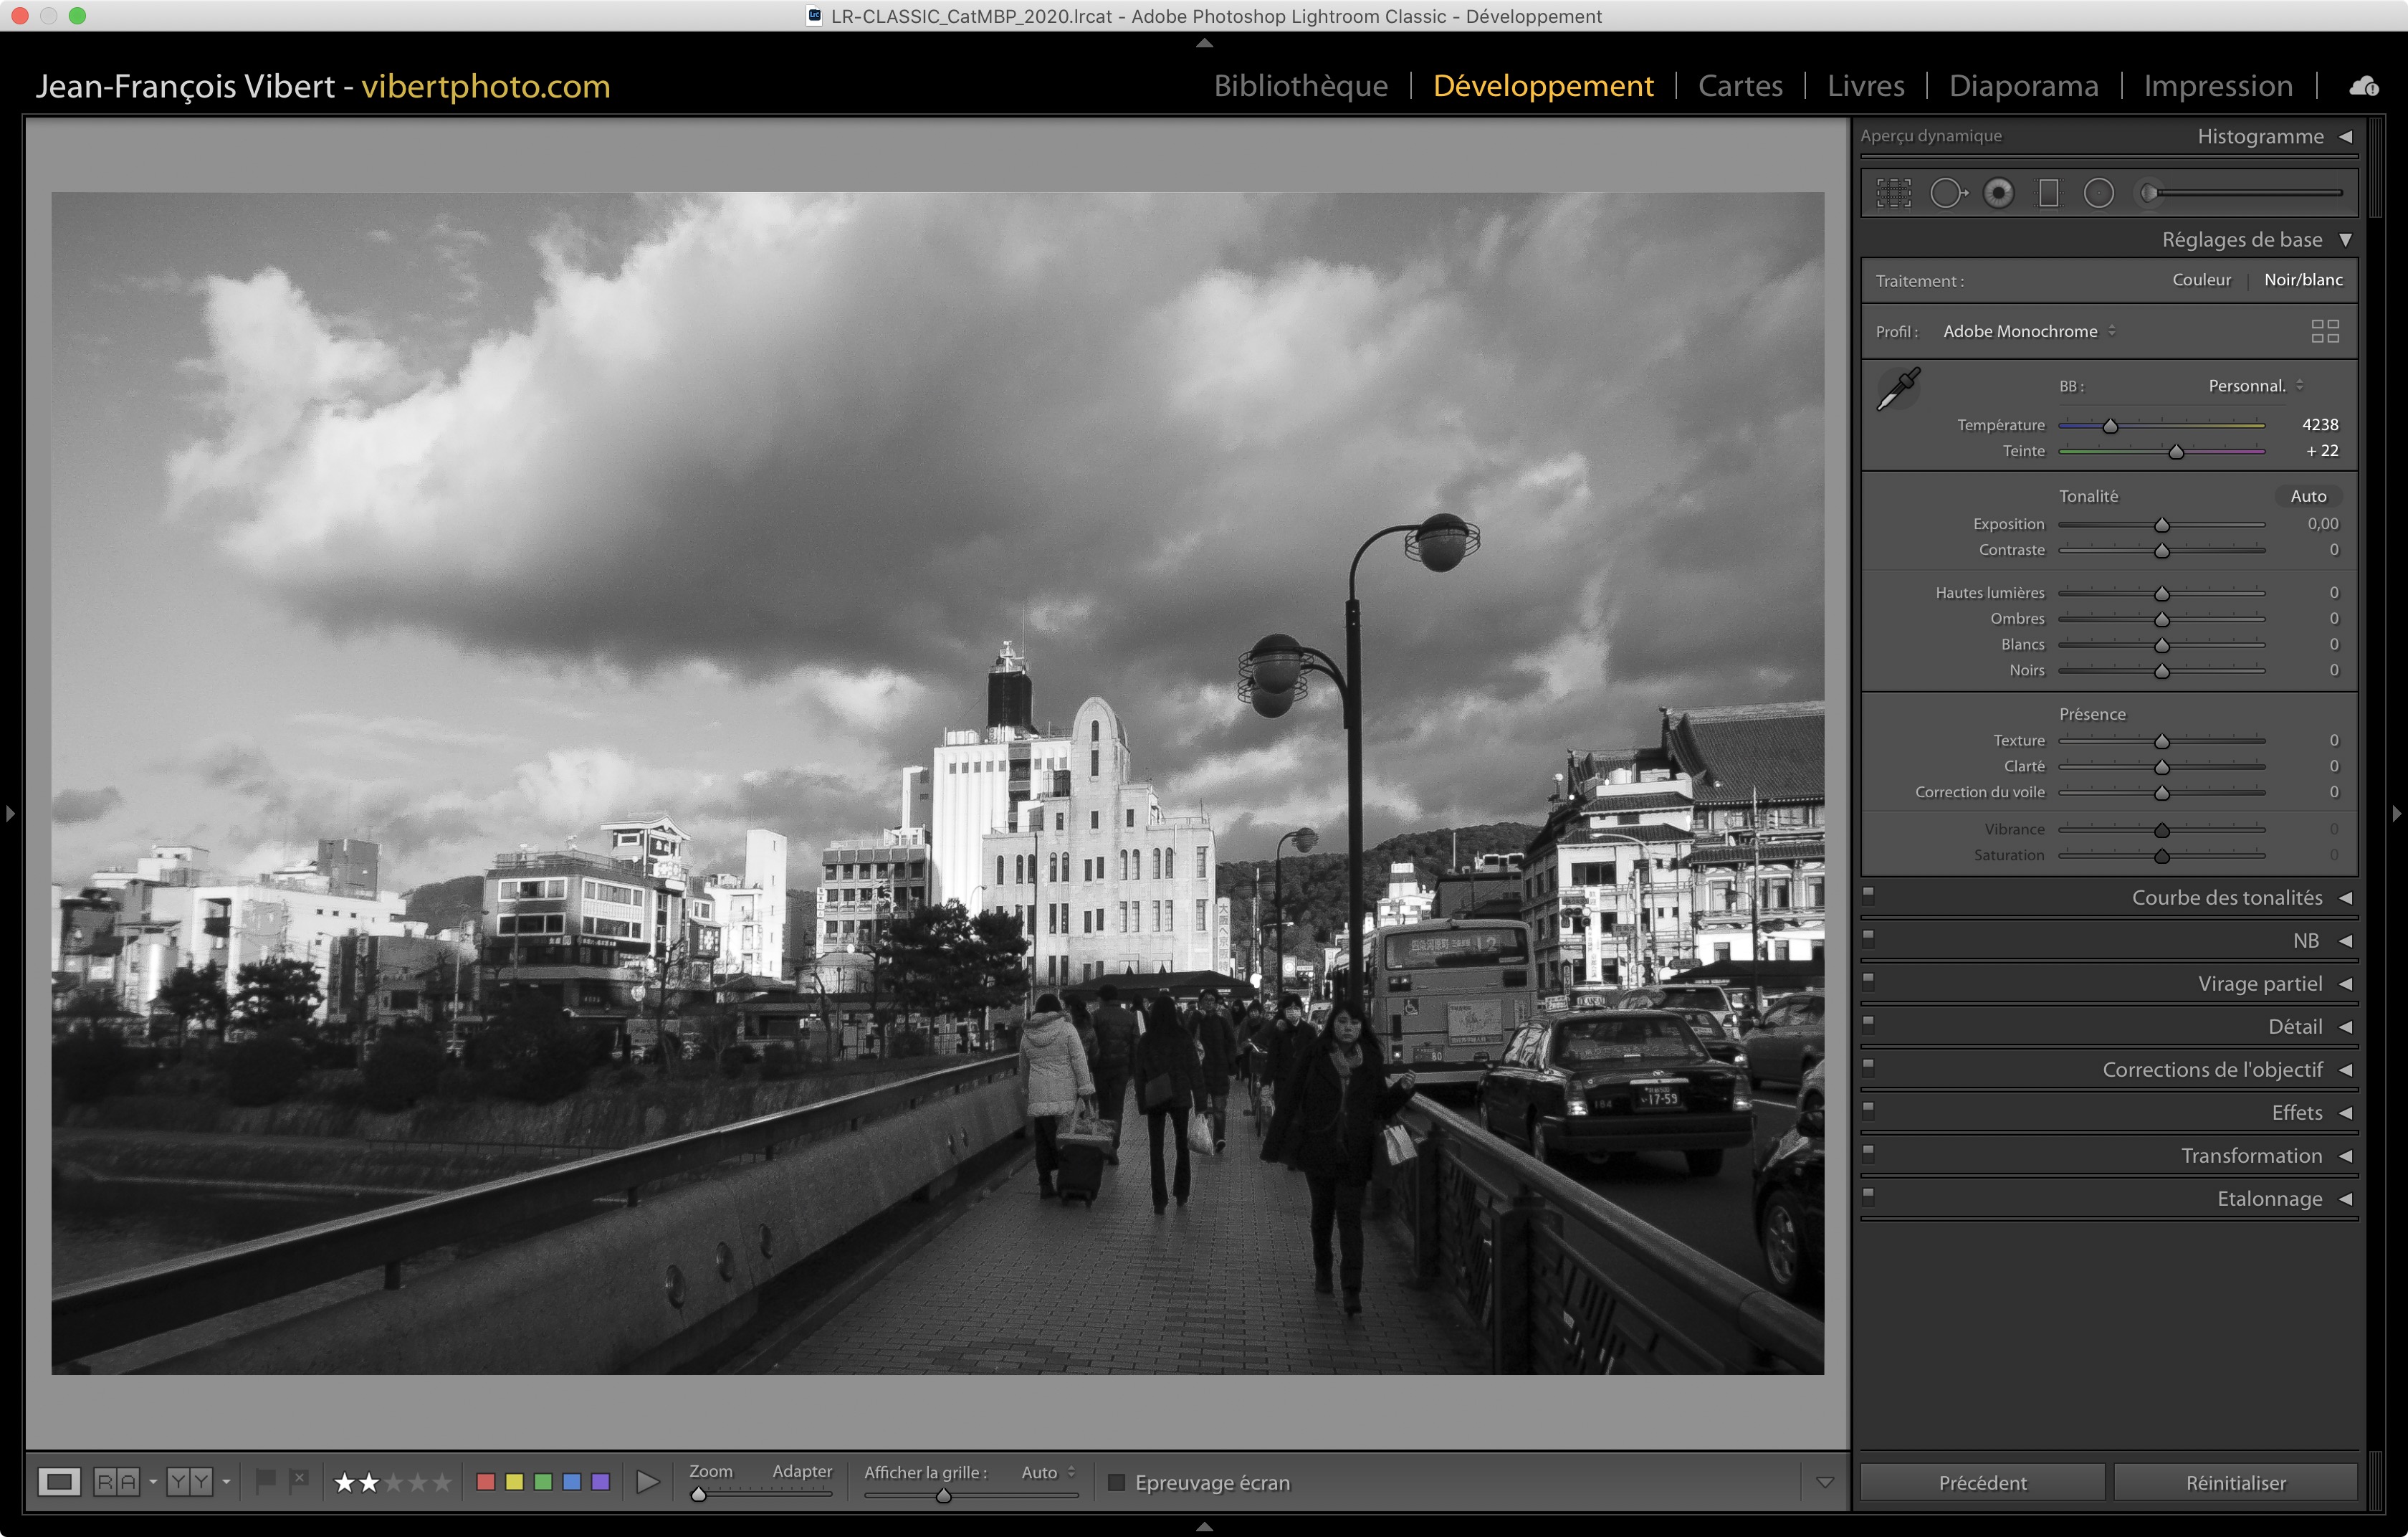Open the profile browser grid icon
The height and width of the screenshot is (1537, 2408).
coord(2324,331)
